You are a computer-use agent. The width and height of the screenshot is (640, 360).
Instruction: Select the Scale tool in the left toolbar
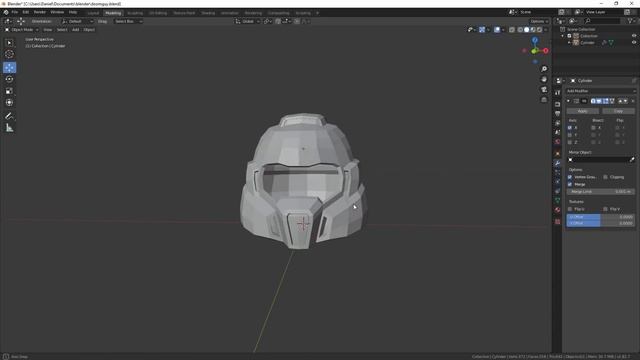9,91
